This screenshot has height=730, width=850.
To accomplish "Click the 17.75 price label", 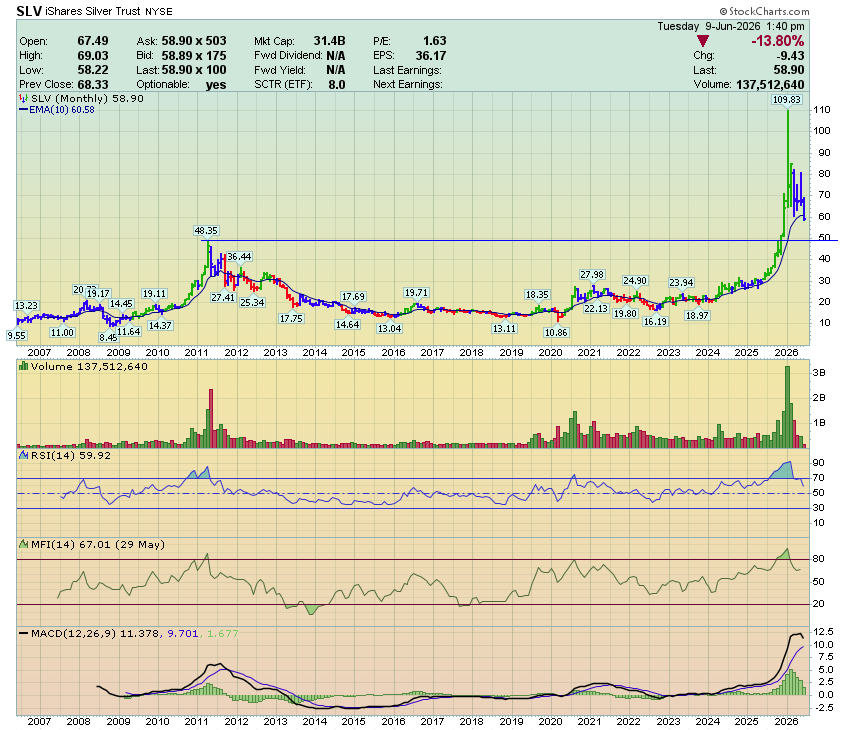I will (291, 319).
